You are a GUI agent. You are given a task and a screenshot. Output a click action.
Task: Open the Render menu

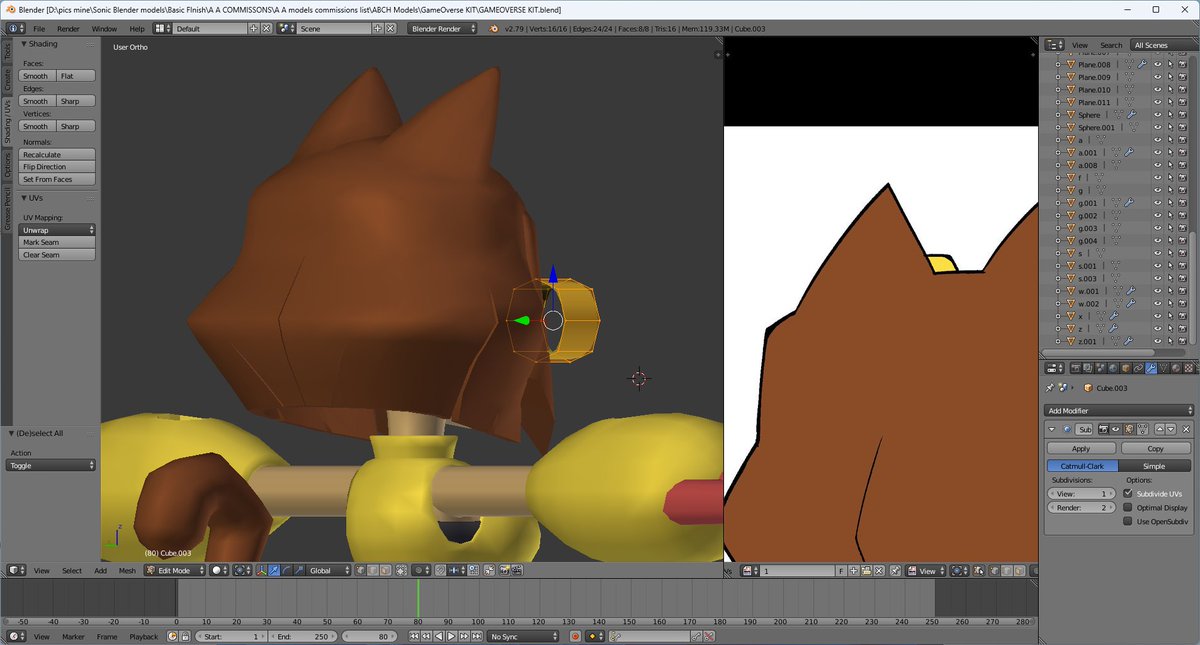[x=68, y=28]
